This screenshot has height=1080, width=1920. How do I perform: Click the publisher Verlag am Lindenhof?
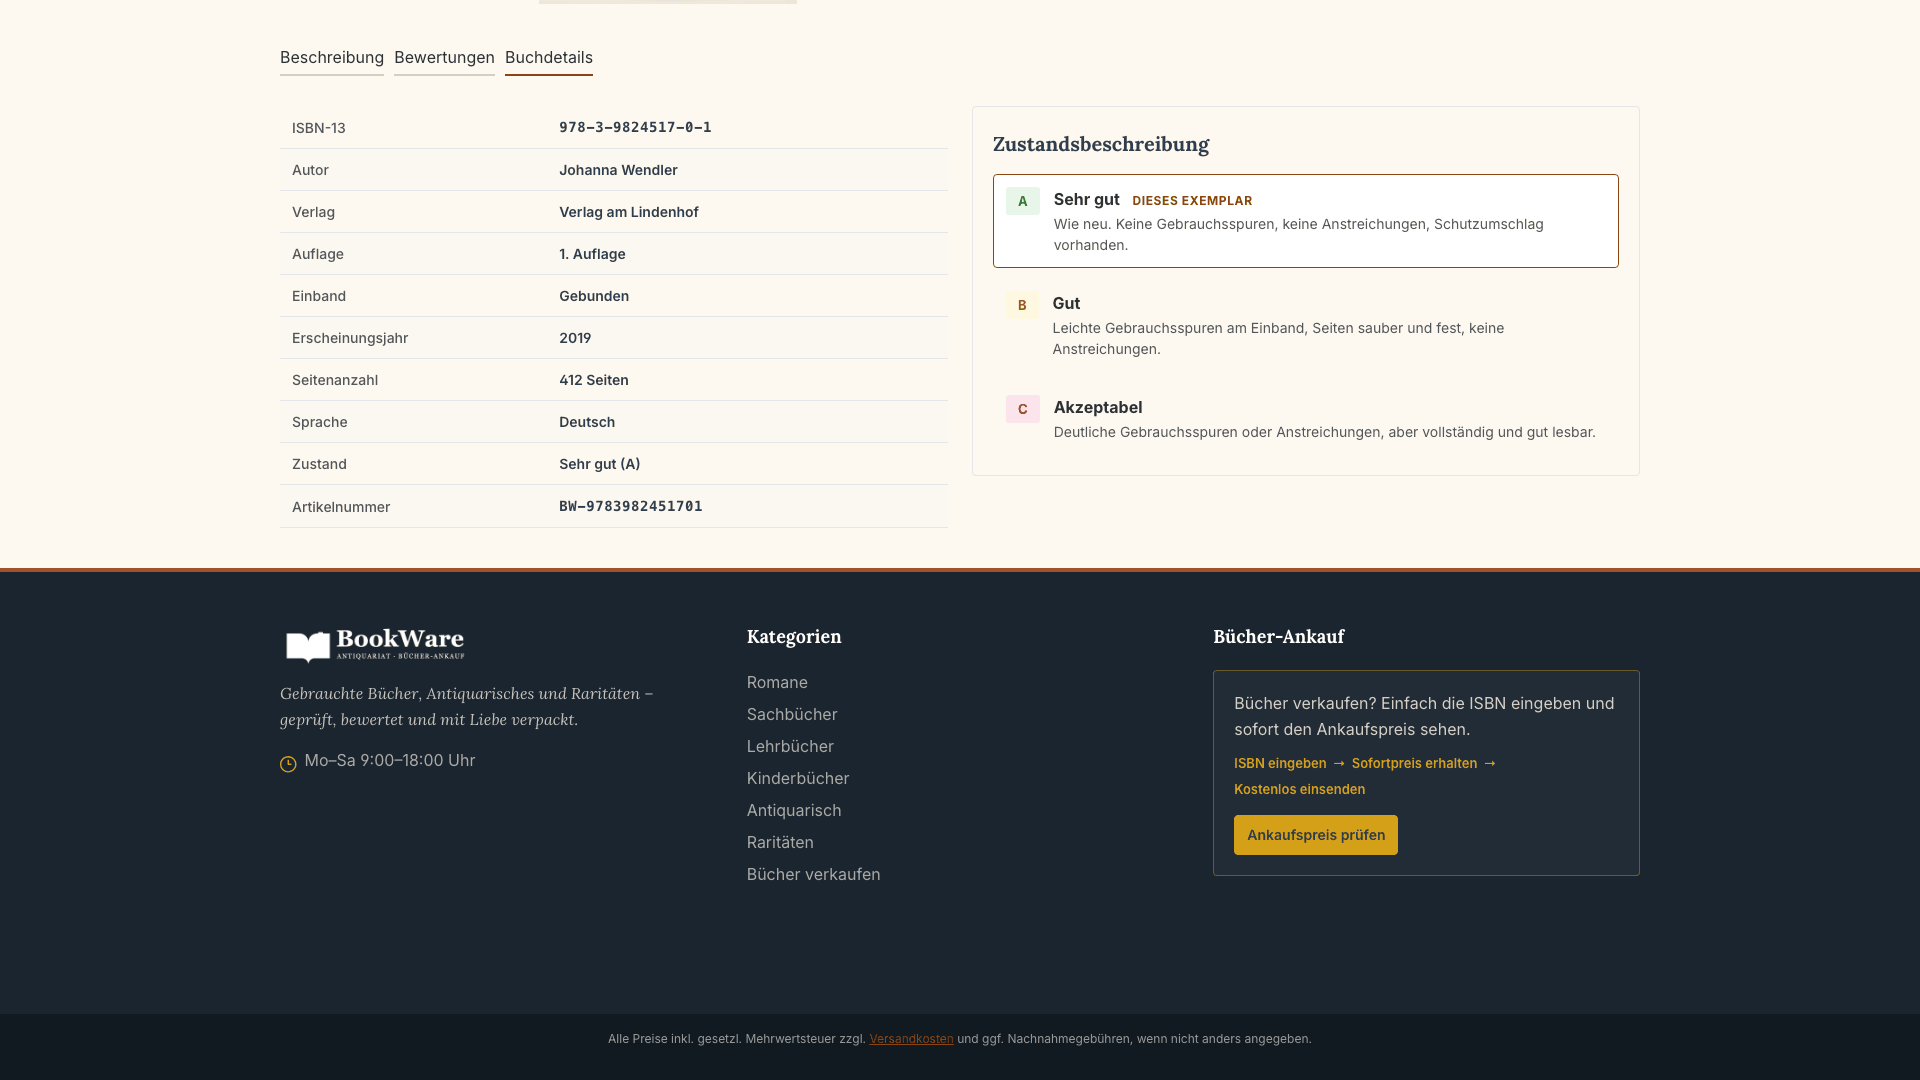point(628,212)
